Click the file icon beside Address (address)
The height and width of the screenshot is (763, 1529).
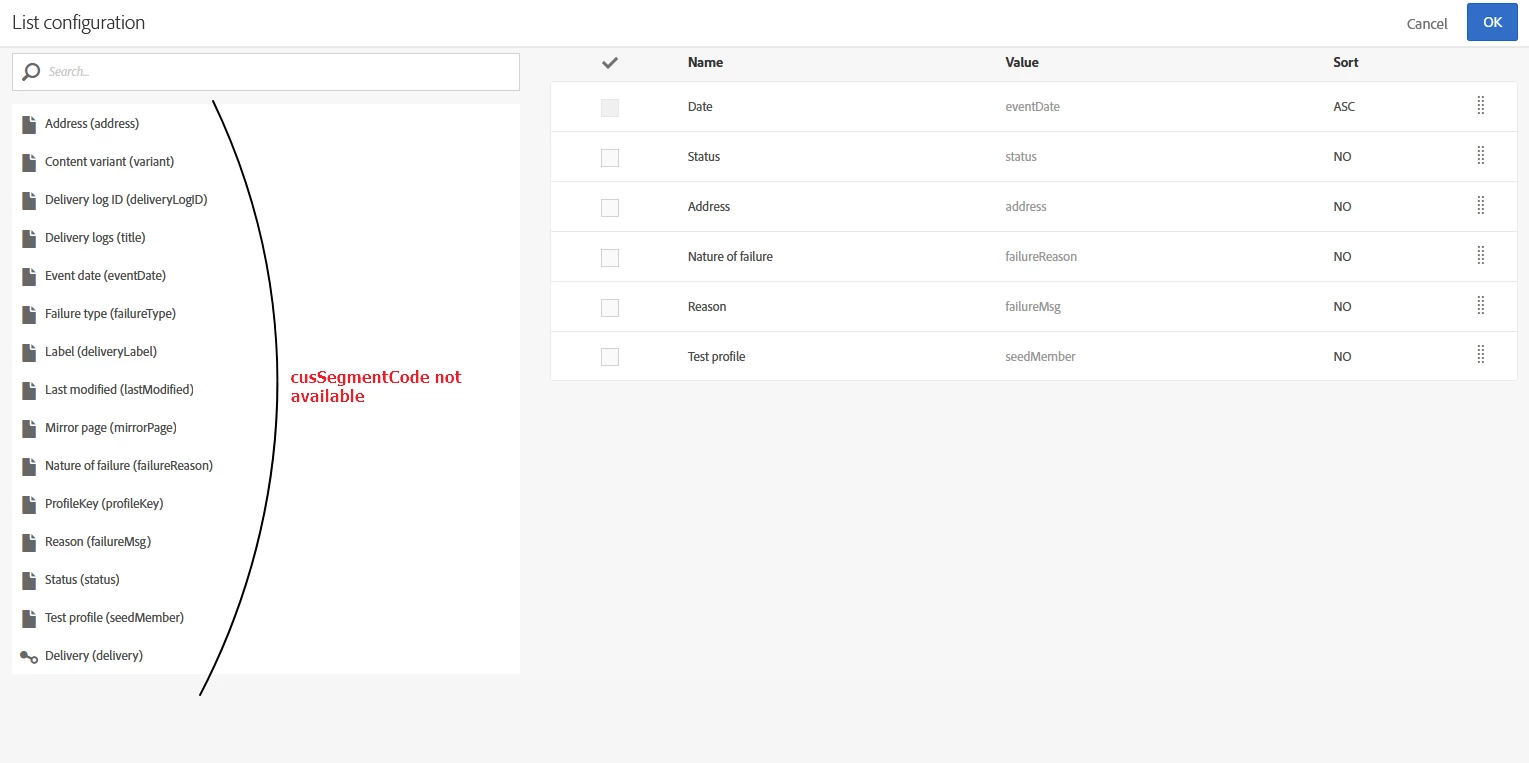point(29,124)
